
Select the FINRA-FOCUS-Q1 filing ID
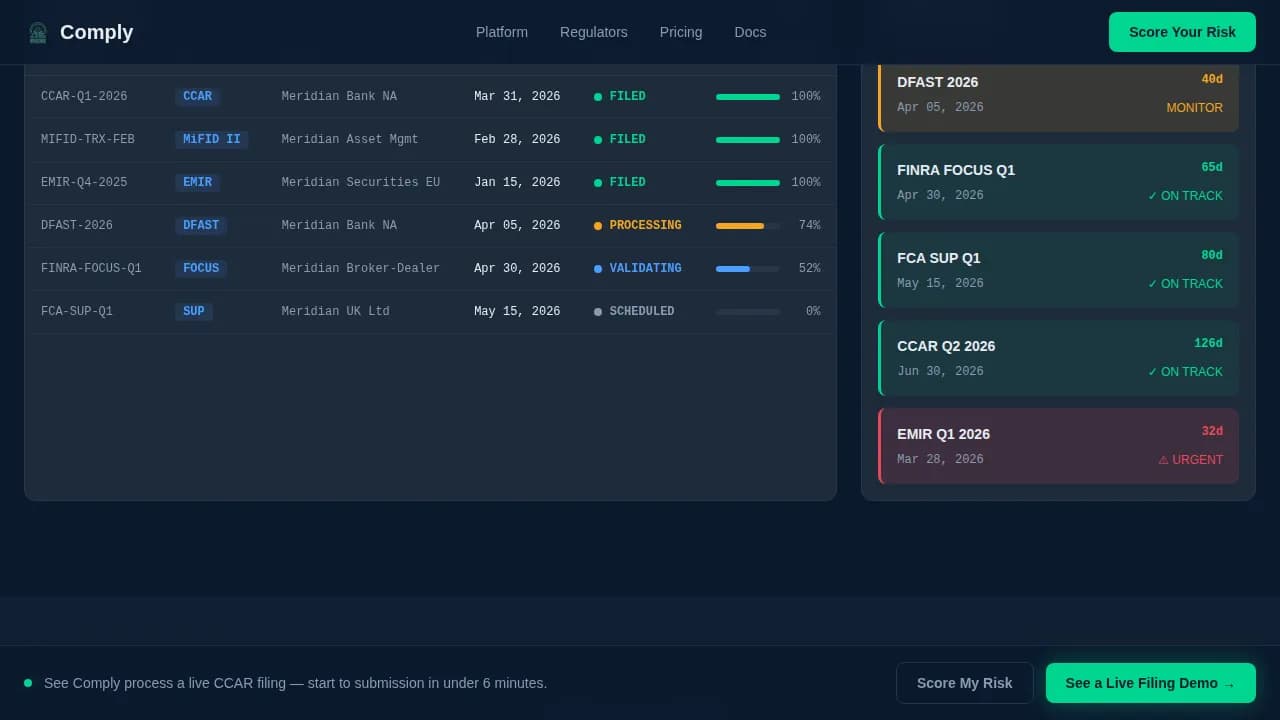[91, 268]
